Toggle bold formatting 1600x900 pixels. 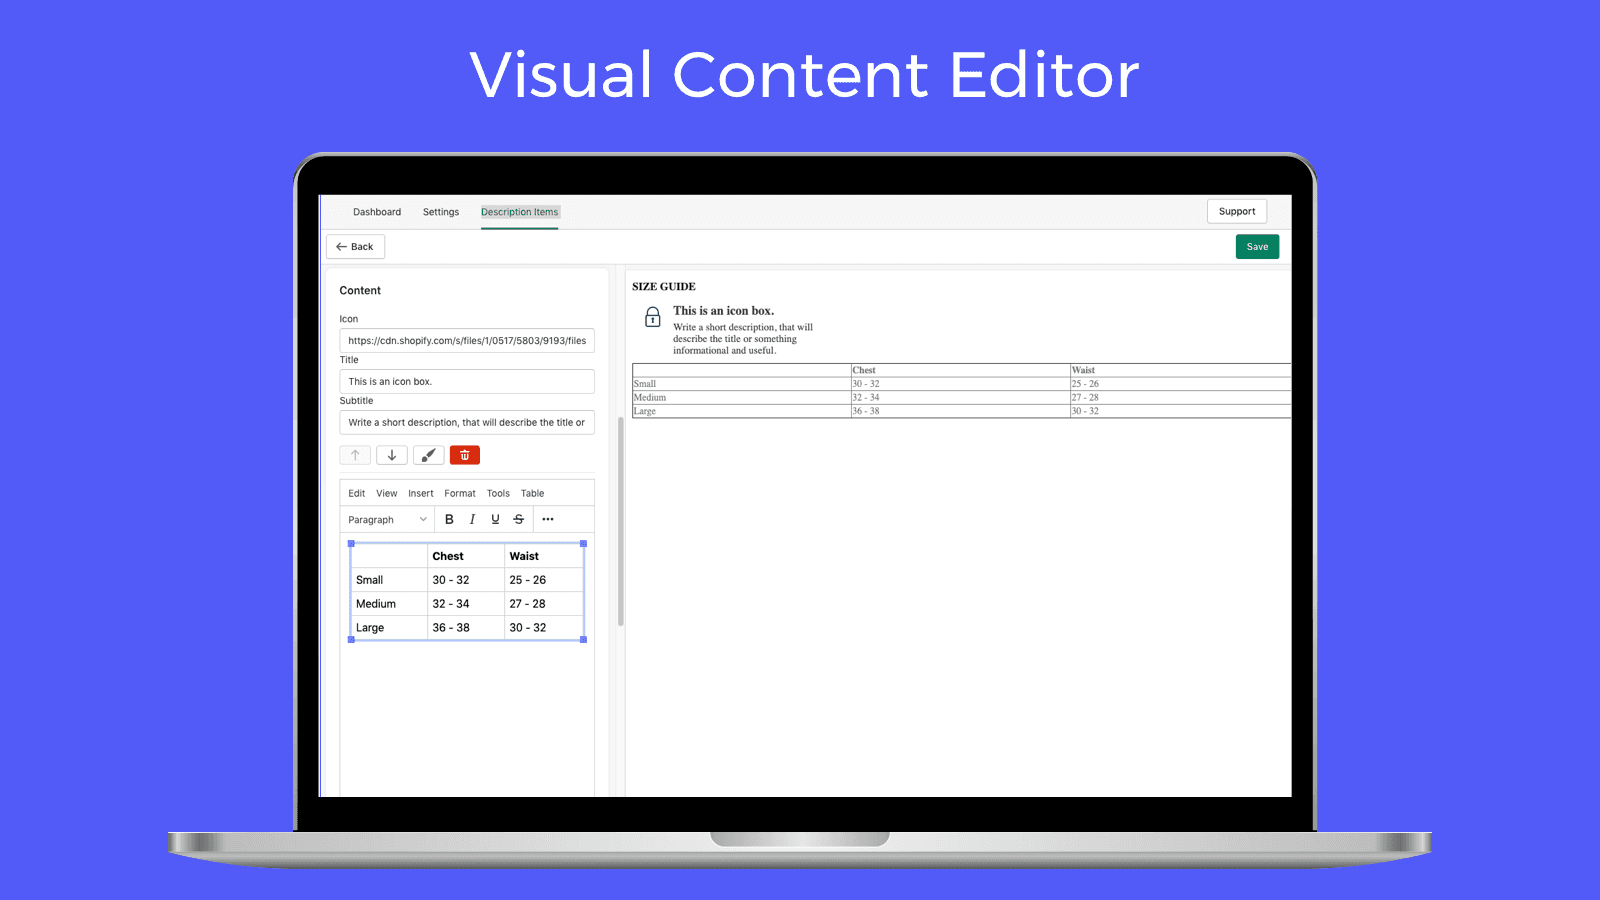449,519
